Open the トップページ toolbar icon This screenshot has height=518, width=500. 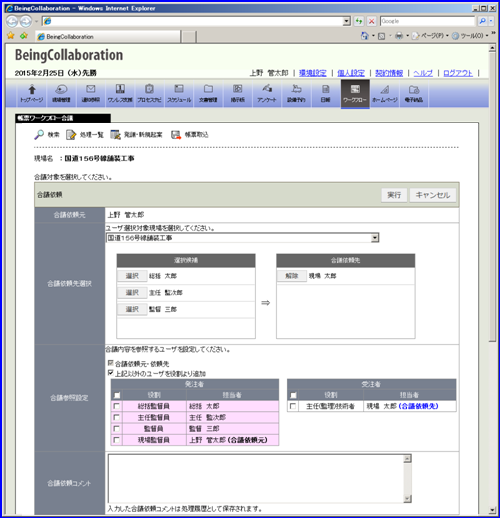pyautogui.click(x=32, y=94)
